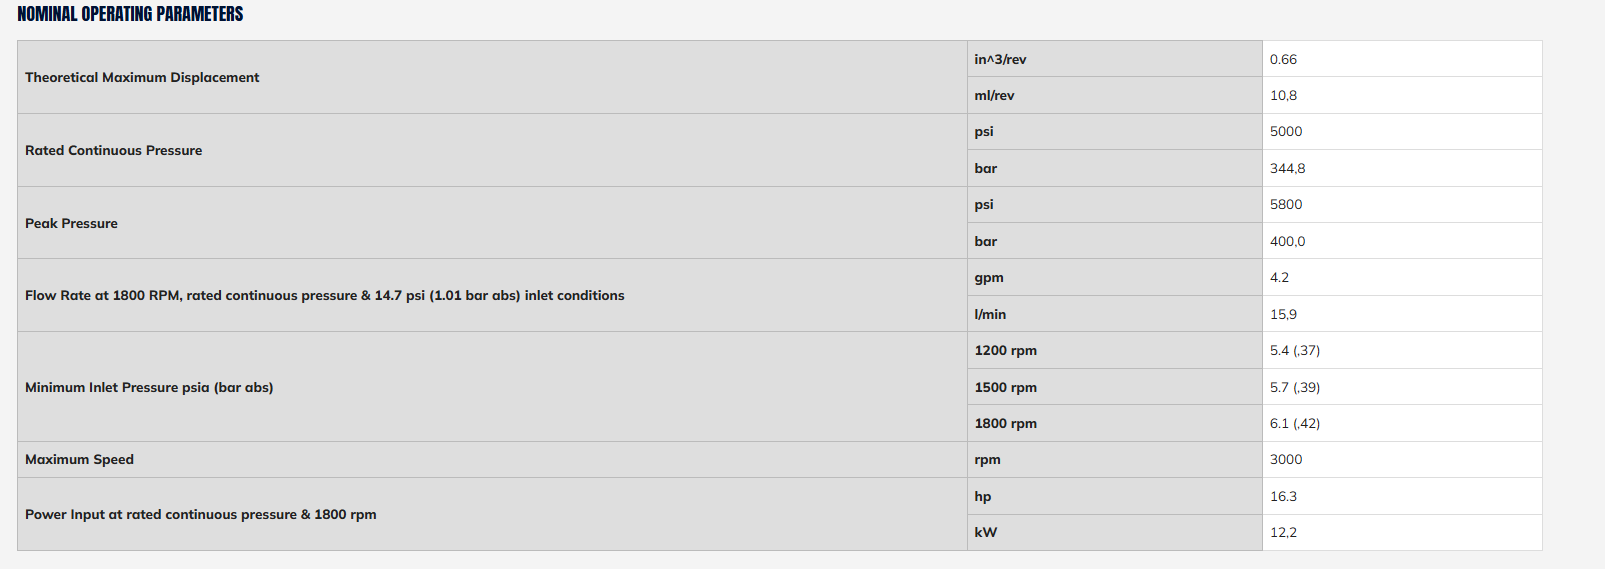Select the Peak Pressure row label

(x=71, y=223)
